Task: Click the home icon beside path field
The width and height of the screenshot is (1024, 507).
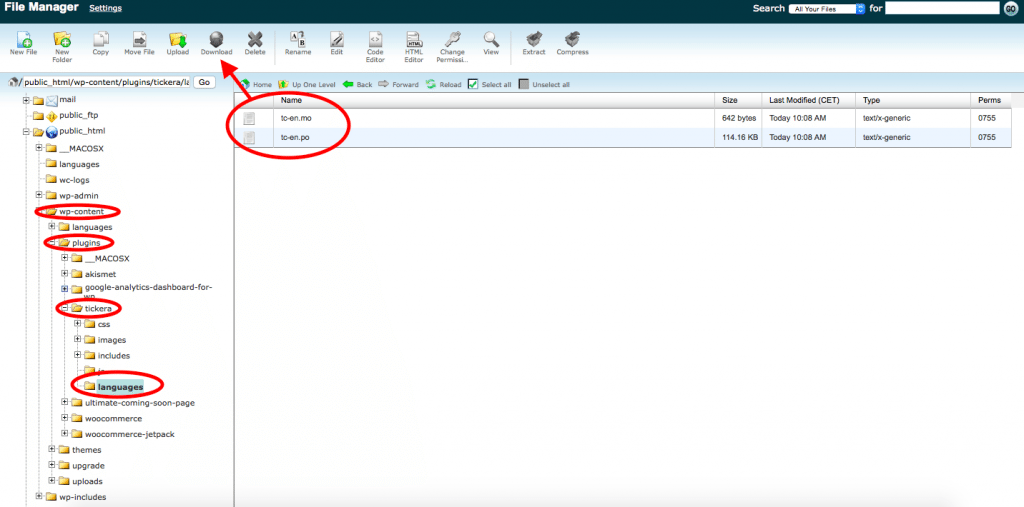Action: coord(13,82)
